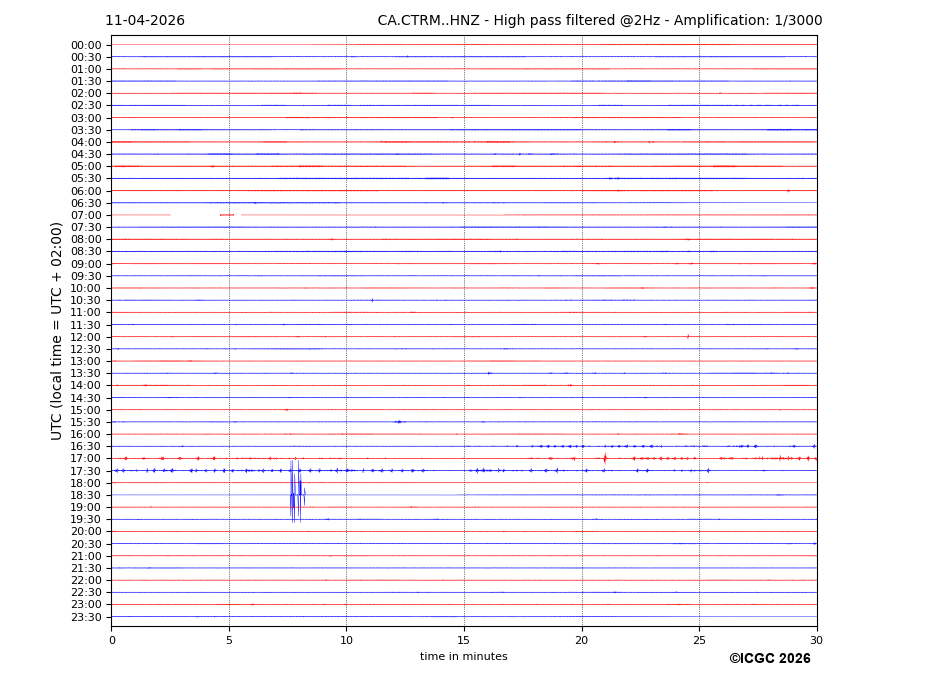This screenshot has width=927, height=696.
Task: Select the x-axis tick label 15
Action: [464, 640]
